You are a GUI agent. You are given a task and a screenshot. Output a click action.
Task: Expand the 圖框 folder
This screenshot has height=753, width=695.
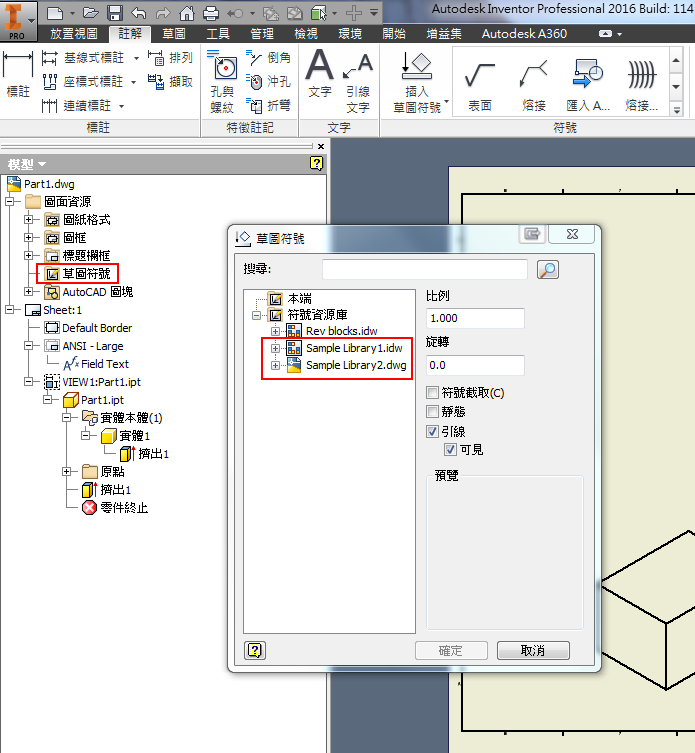[29, 237]
